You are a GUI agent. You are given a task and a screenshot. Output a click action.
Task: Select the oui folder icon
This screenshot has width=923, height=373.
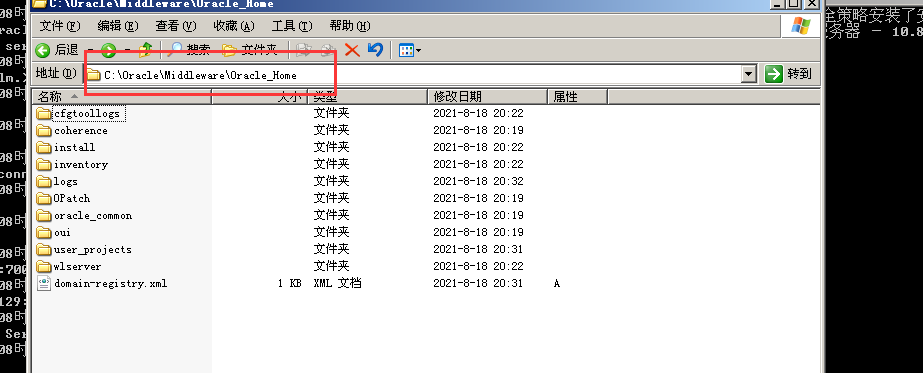pyautogui.click(x=44, y=232)
